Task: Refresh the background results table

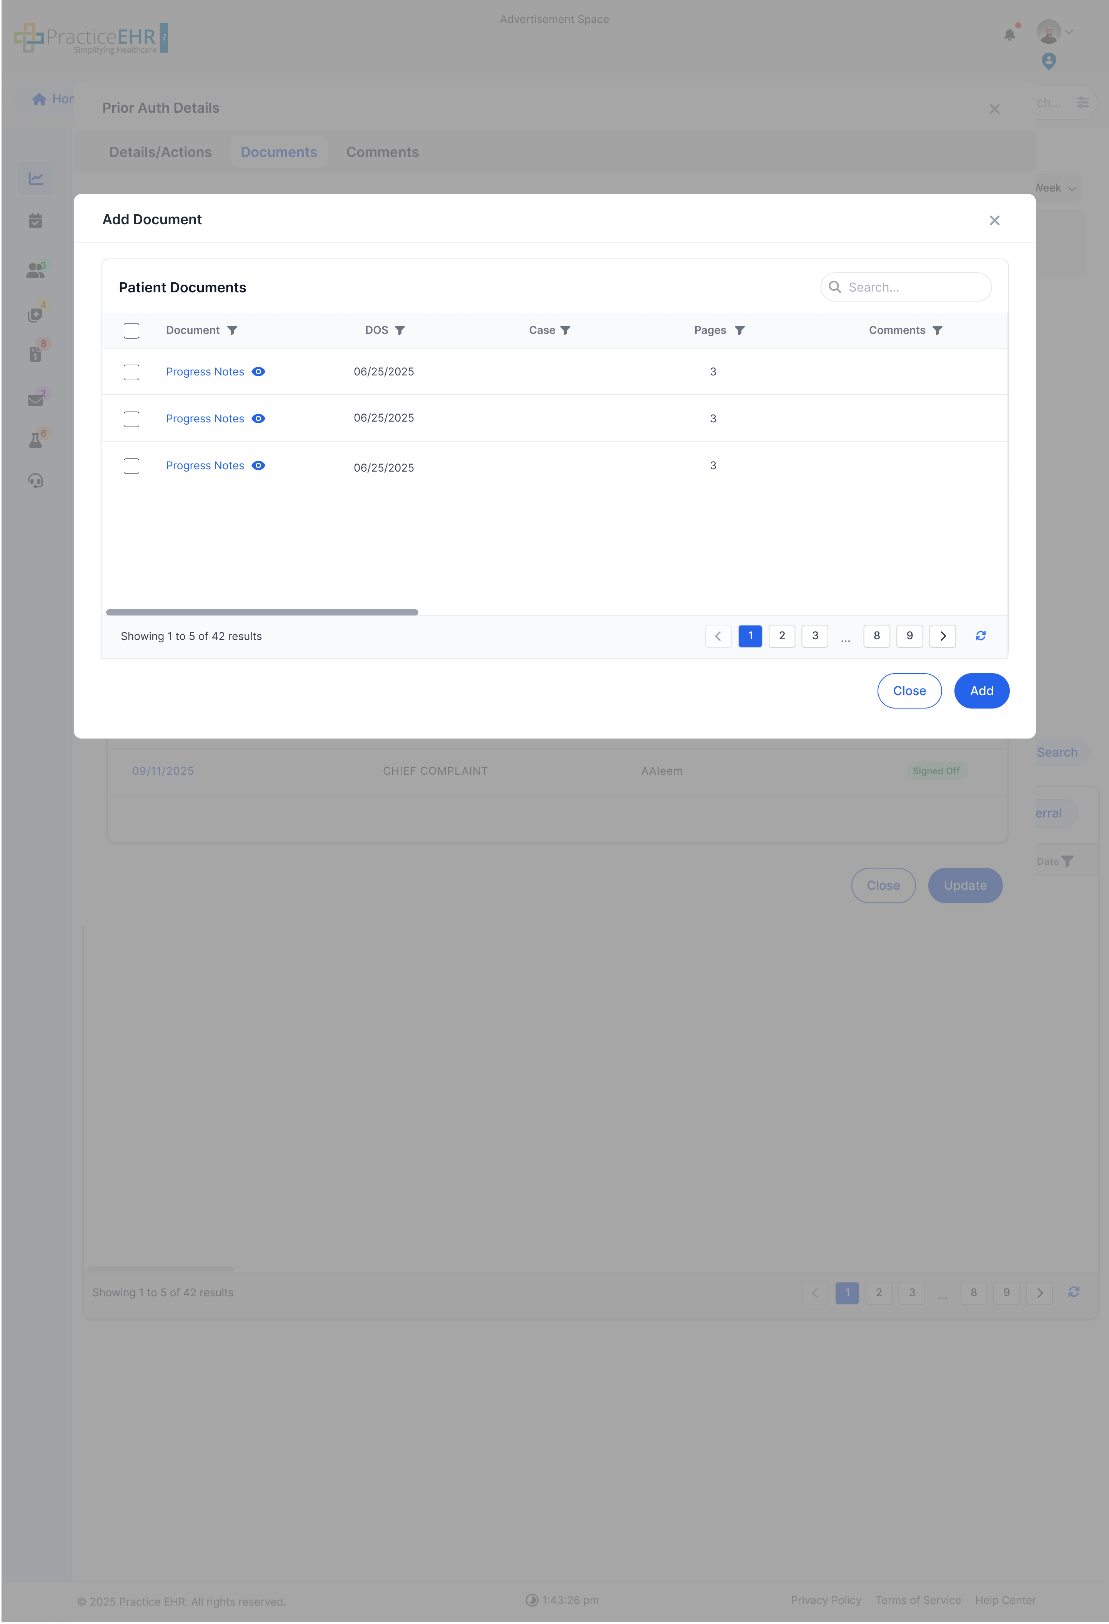Action: pyautogui.click(x=1074, y=1292)
